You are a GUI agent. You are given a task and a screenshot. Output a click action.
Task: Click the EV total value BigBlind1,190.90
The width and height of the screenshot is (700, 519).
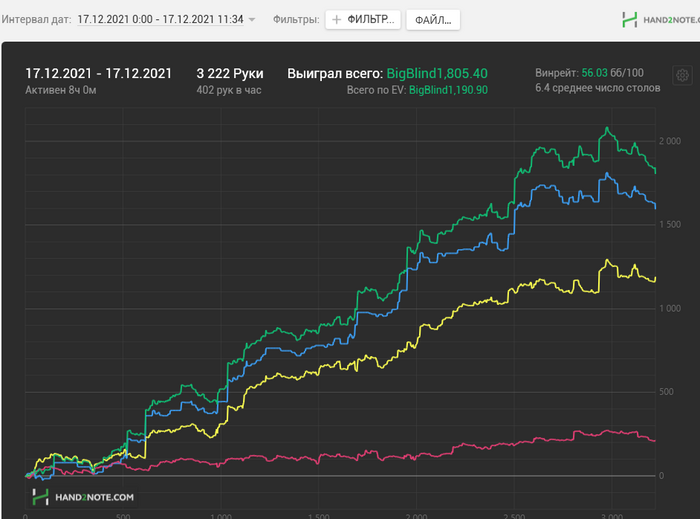448,90
